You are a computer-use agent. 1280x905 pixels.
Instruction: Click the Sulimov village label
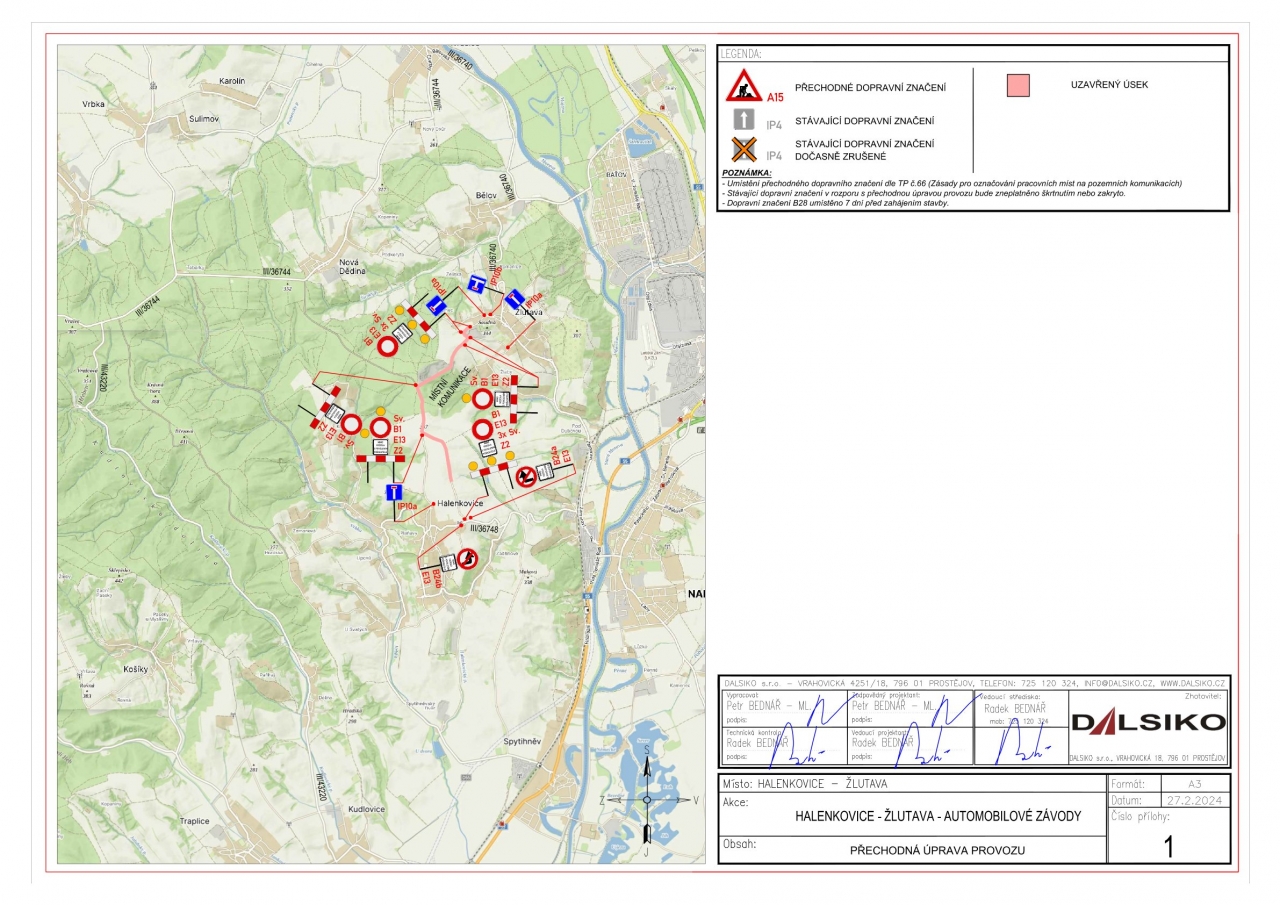pos(204,118)
